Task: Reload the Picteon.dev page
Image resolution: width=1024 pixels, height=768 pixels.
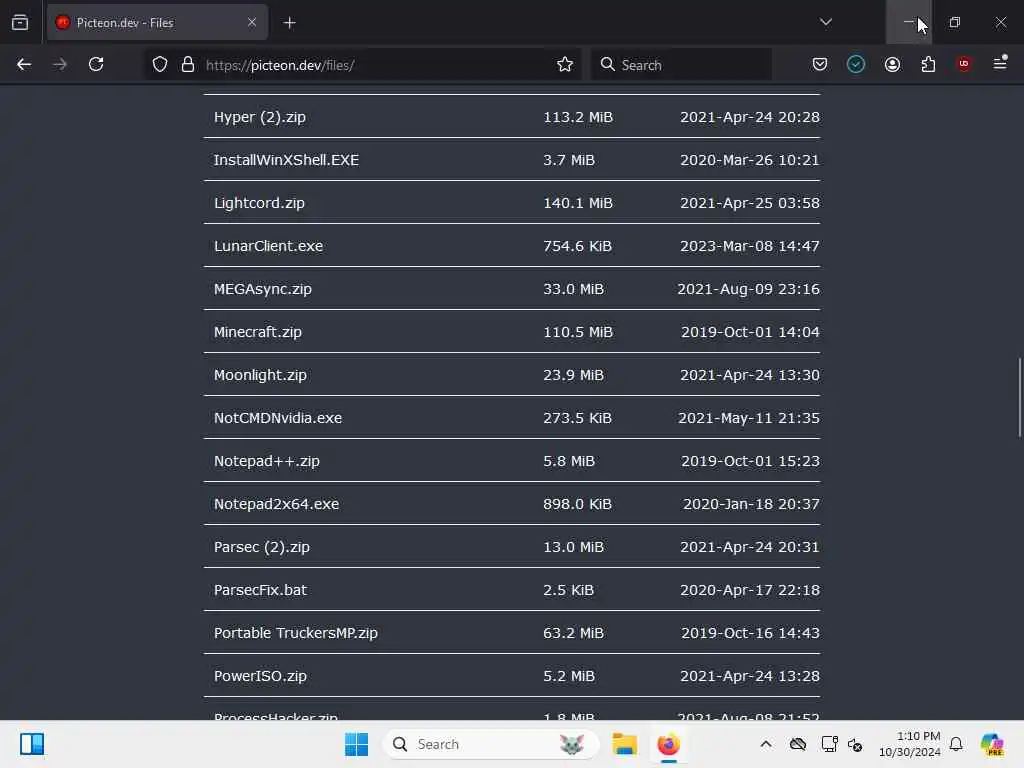Action: click(x=96, y=64)
